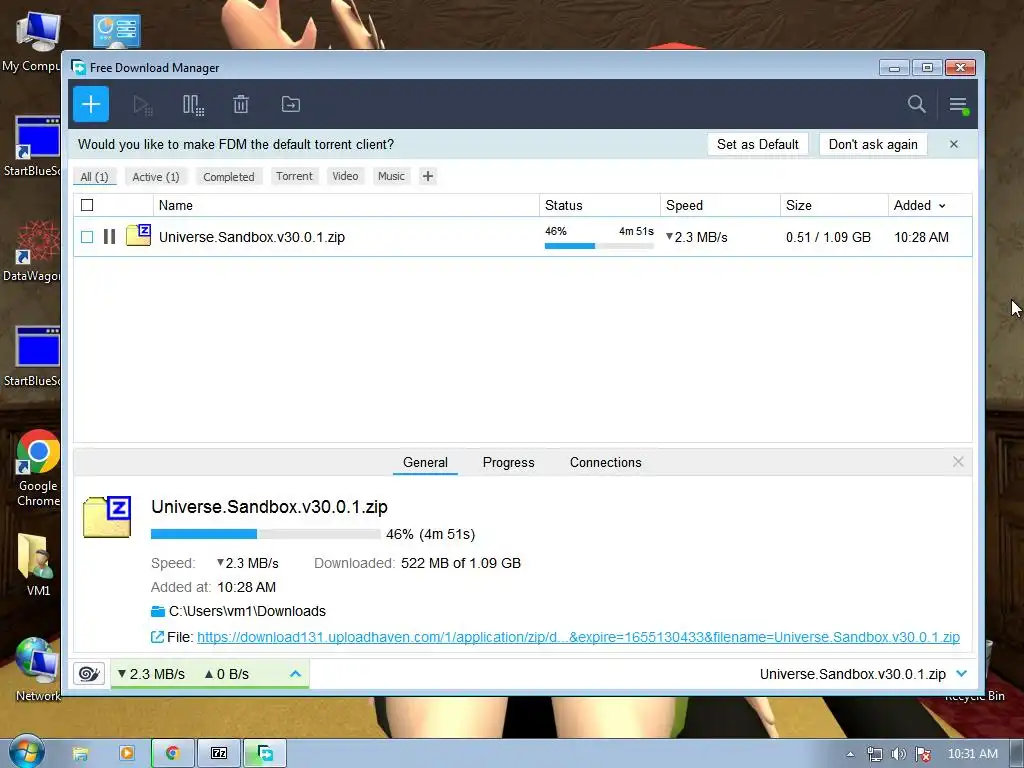Sort downloads by Status column header
The image size is (1024, 768).
tap(600, 205)
